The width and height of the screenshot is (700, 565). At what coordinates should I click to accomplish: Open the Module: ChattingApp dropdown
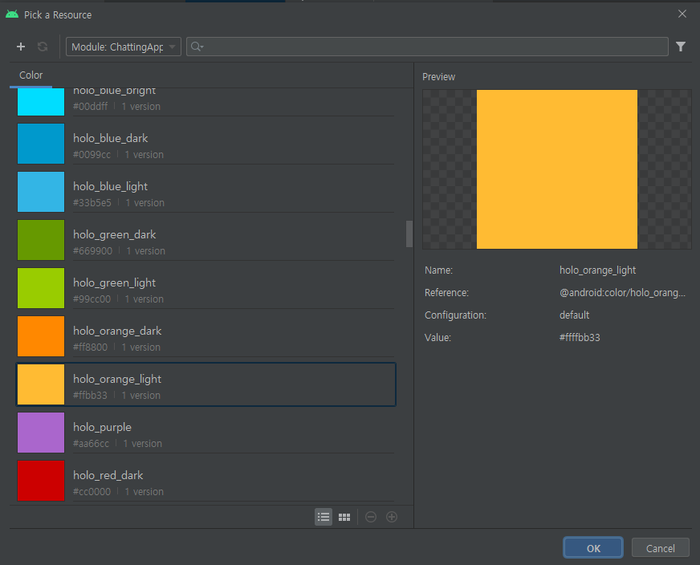point(123,46)
